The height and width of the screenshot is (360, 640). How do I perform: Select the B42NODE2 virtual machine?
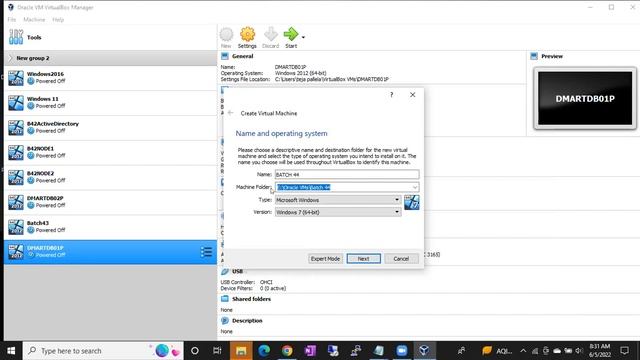(110, 177)
